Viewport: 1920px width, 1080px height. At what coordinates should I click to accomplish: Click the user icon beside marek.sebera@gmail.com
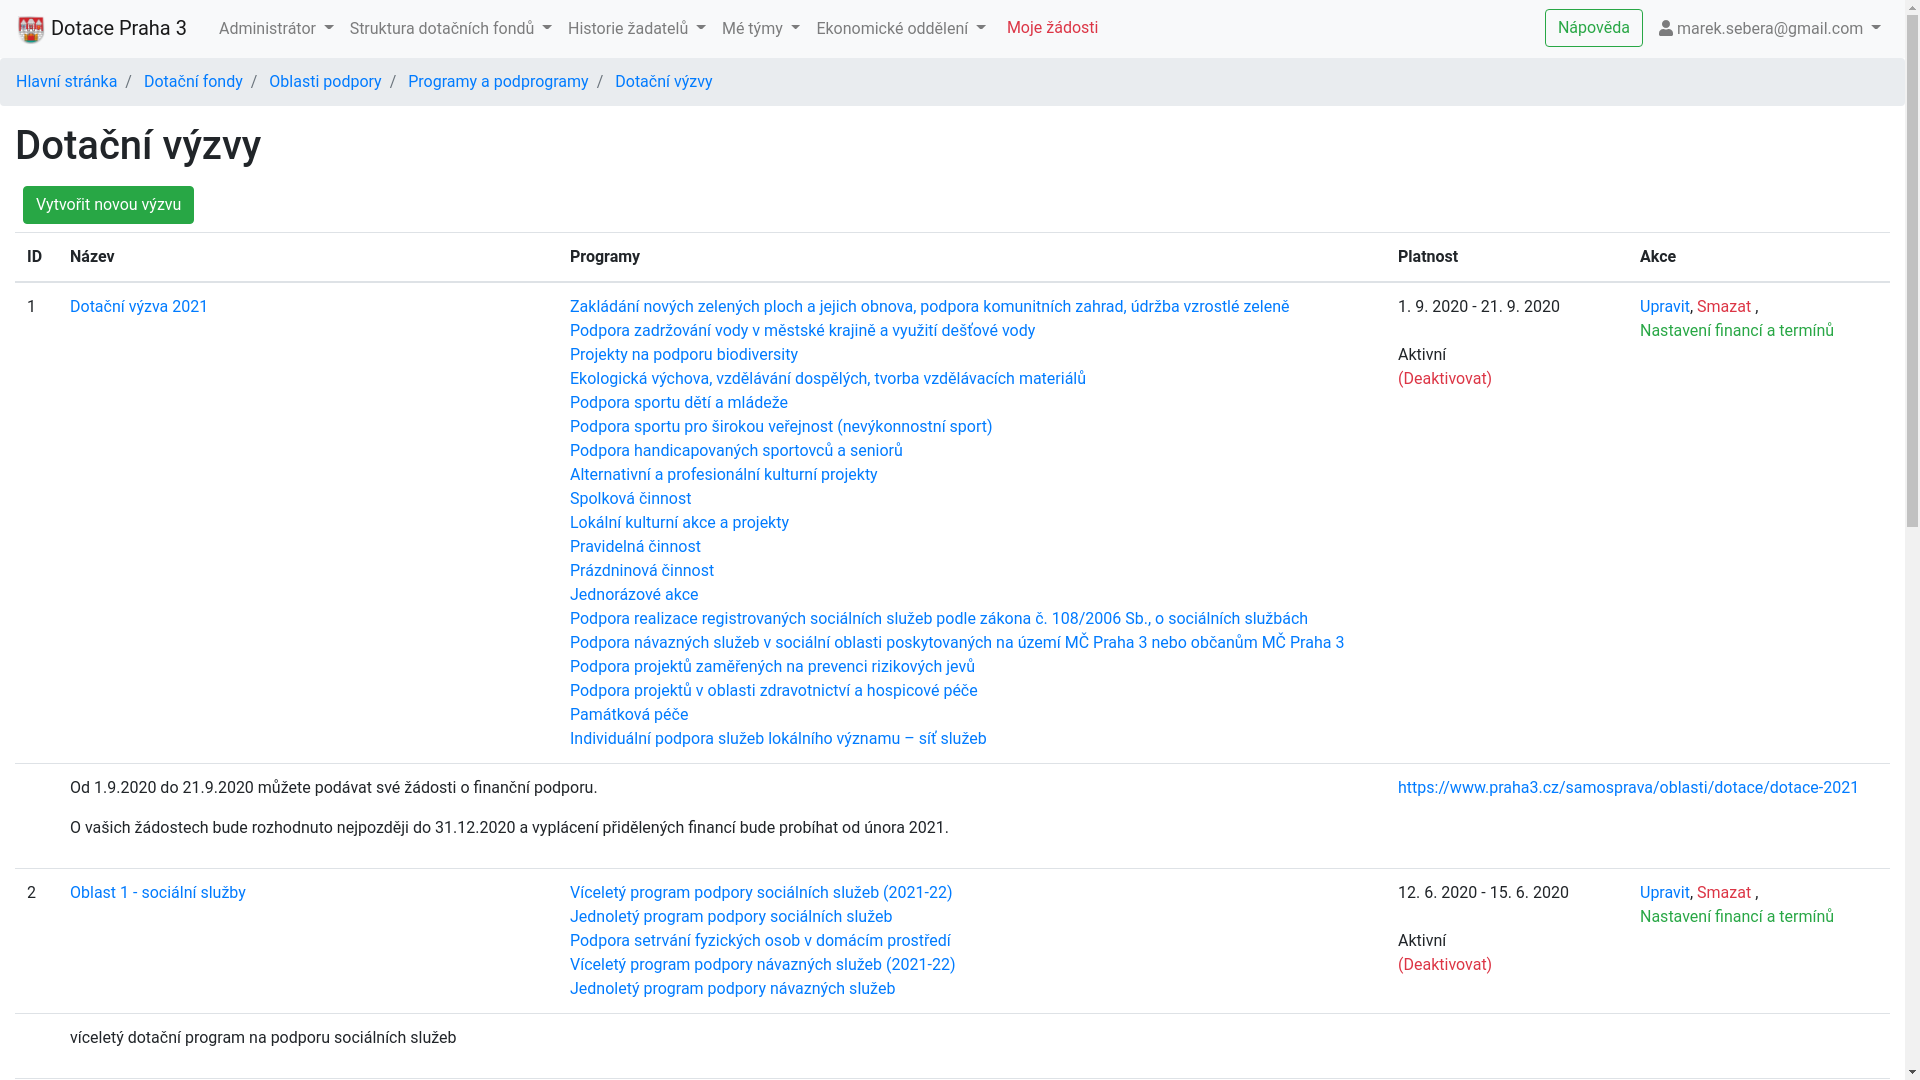pyautogui.click(x=1665, y=29)
